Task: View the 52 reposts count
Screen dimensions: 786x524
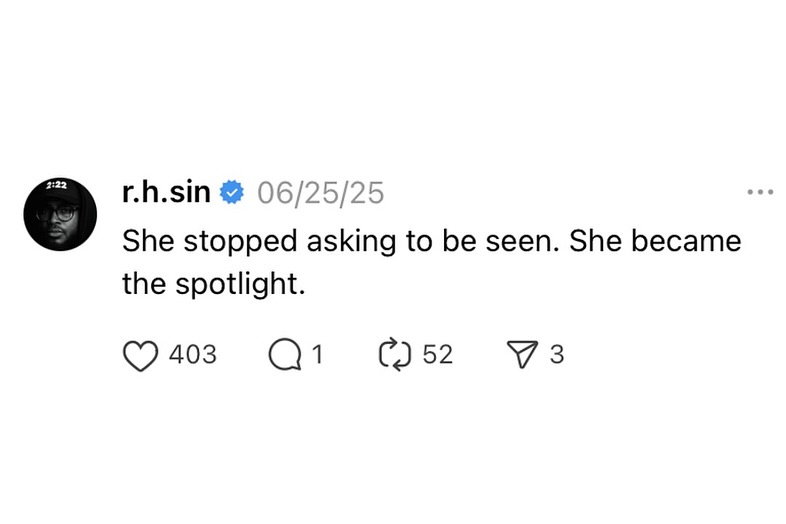Action: coord(438,355)
